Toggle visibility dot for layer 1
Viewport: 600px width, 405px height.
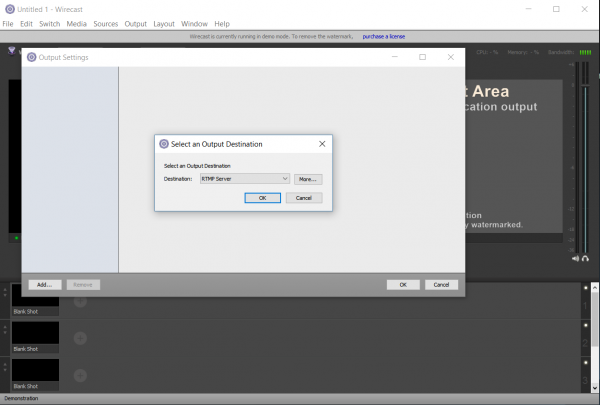point(585,288)
